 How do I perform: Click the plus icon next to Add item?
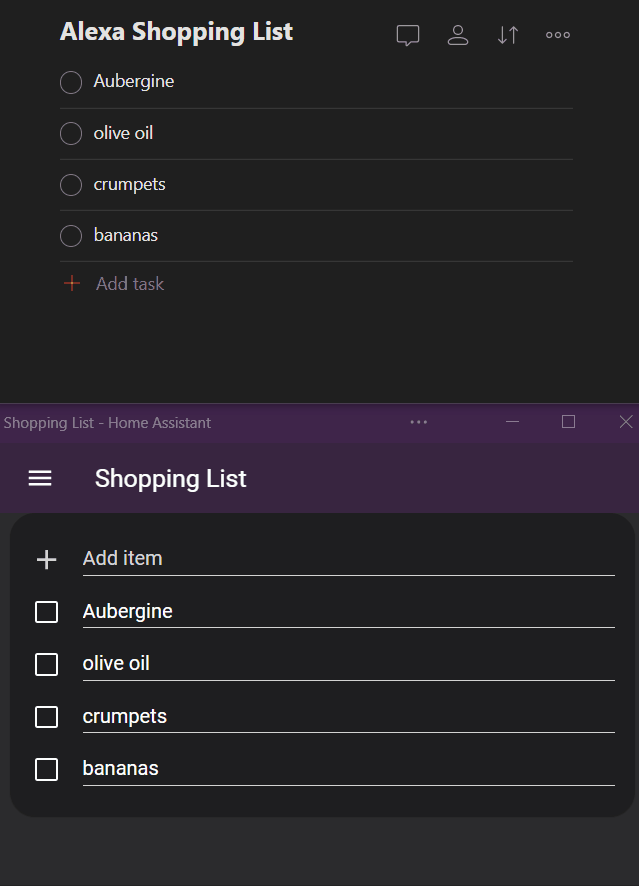tap(46, 559)
